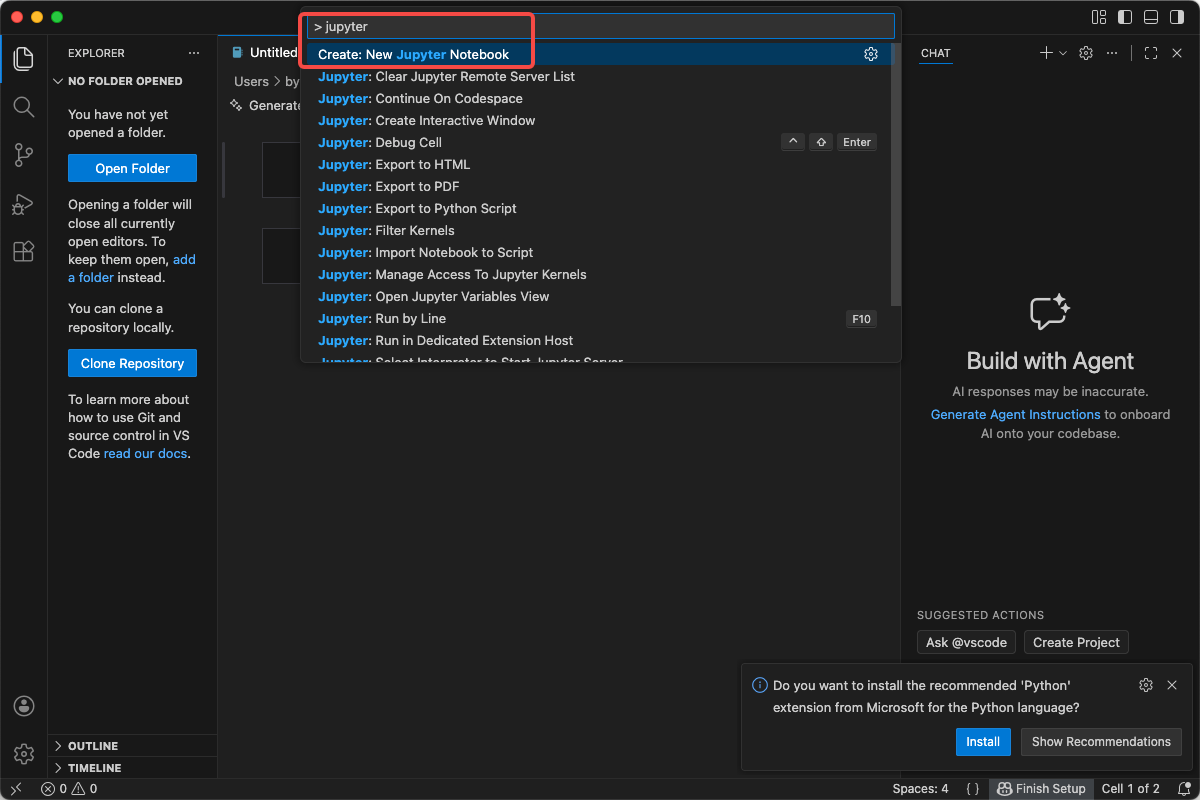1200x800 pixels.
Task: Click the Manage gear in activity bar
Action: click(x=24, y=753)
